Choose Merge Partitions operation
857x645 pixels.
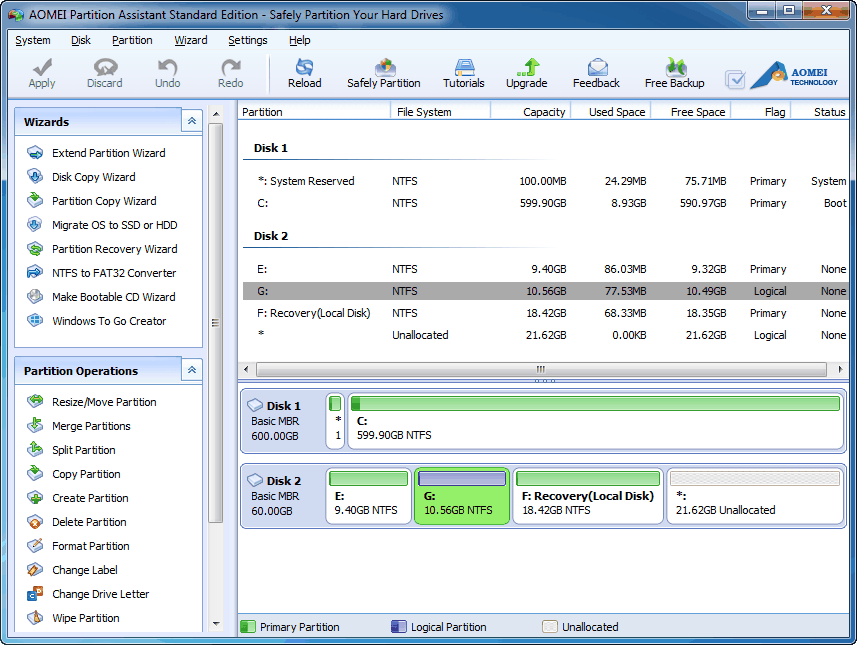coord(79,426)
